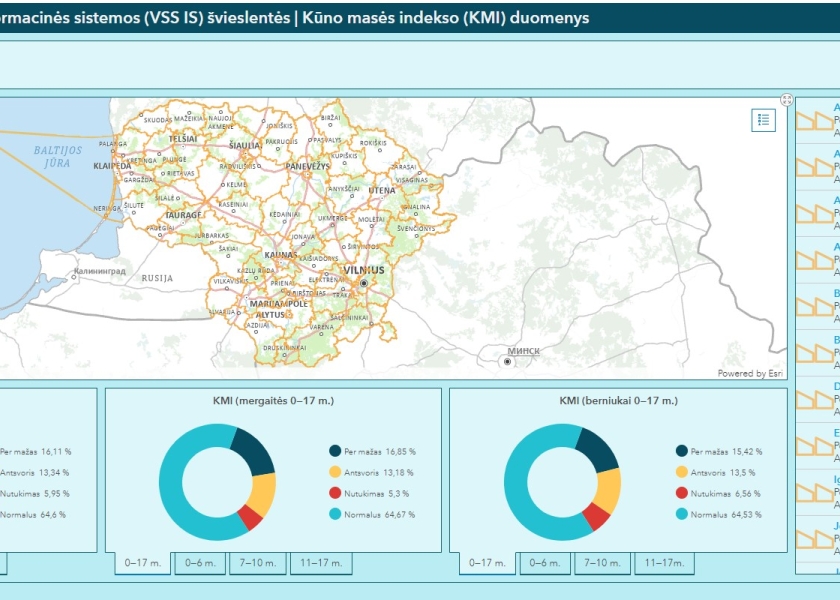840x600 pixels.
Task: Select the Vilnius capital marker on map
Action: click(364, 283)
